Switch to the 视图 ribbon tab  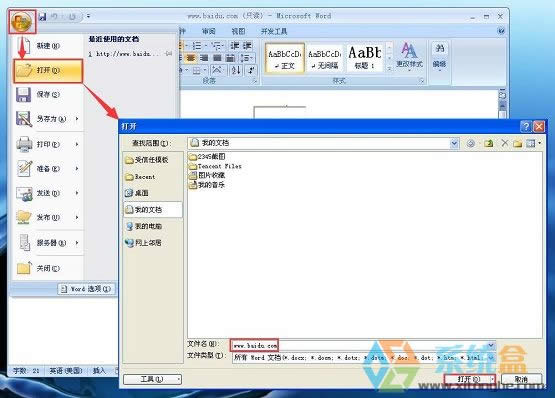tap(238, 31)
